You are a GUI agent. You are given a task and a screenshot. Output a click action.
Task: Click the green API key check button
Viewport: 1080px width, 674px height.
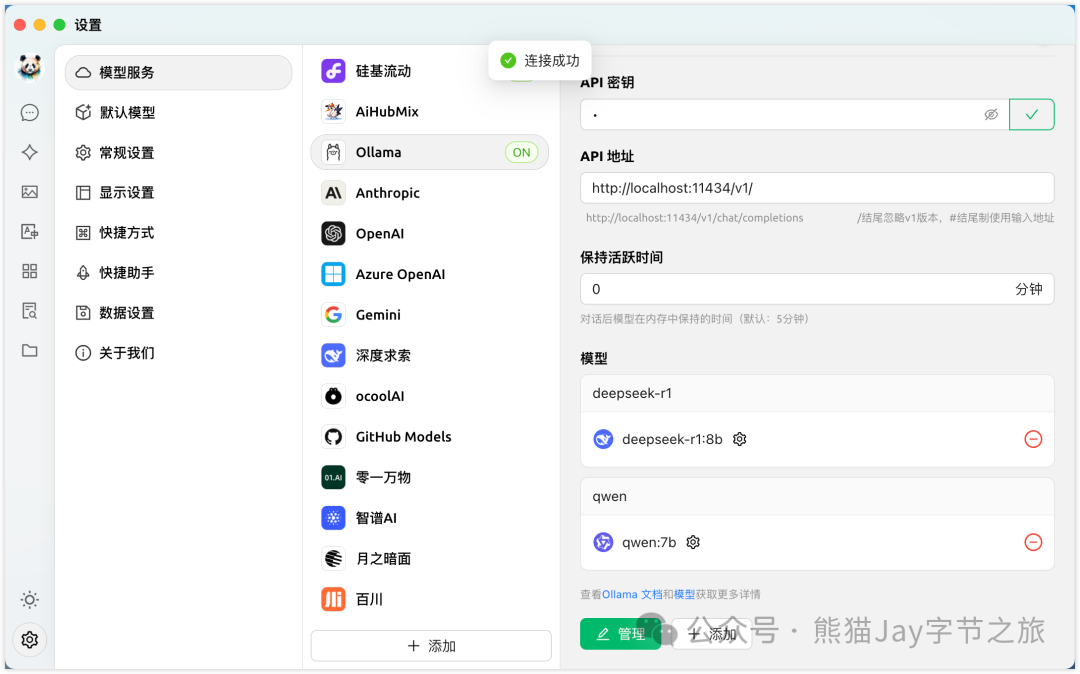[x=1032, y=114]
